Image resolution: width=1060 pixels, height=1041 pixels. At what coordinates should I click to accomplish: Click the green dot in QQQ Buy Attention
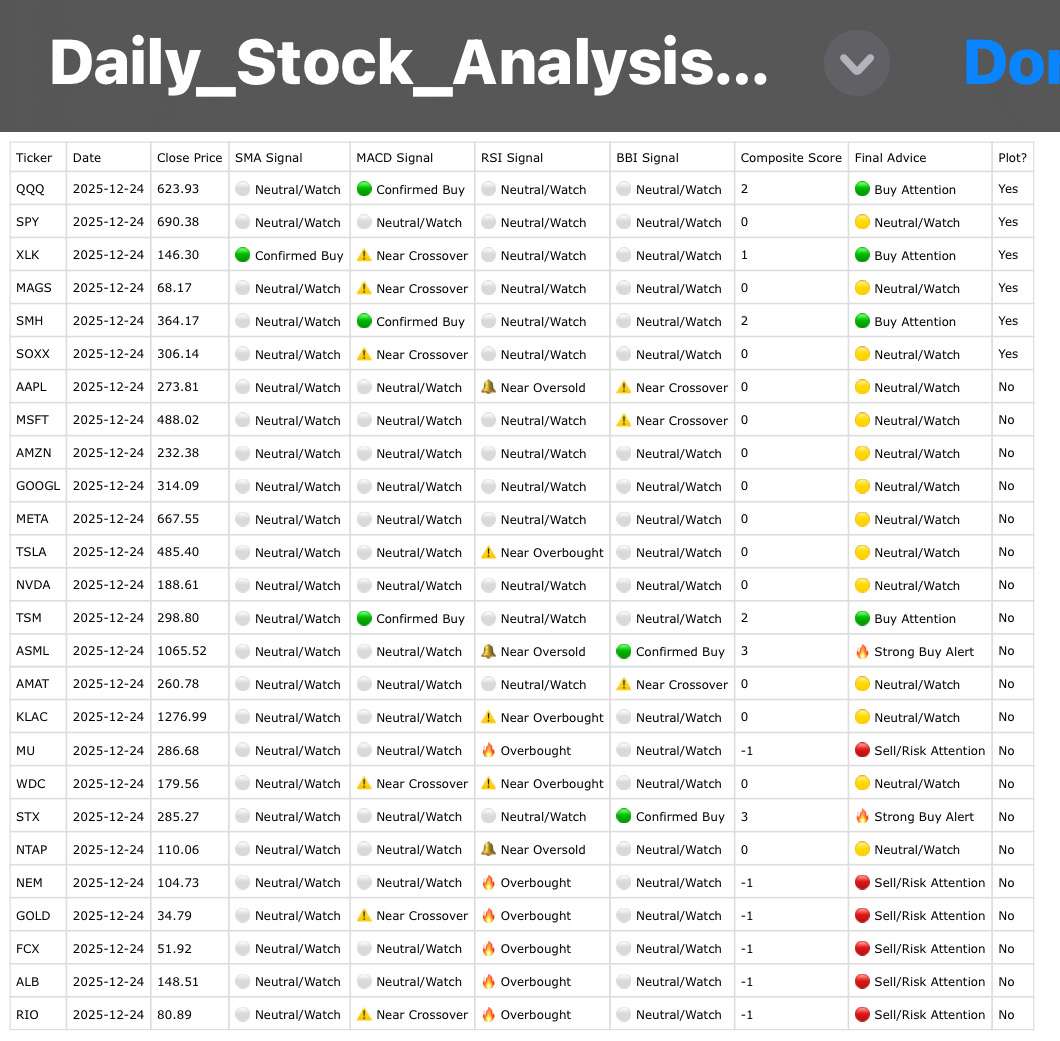(x=862, y=189)
